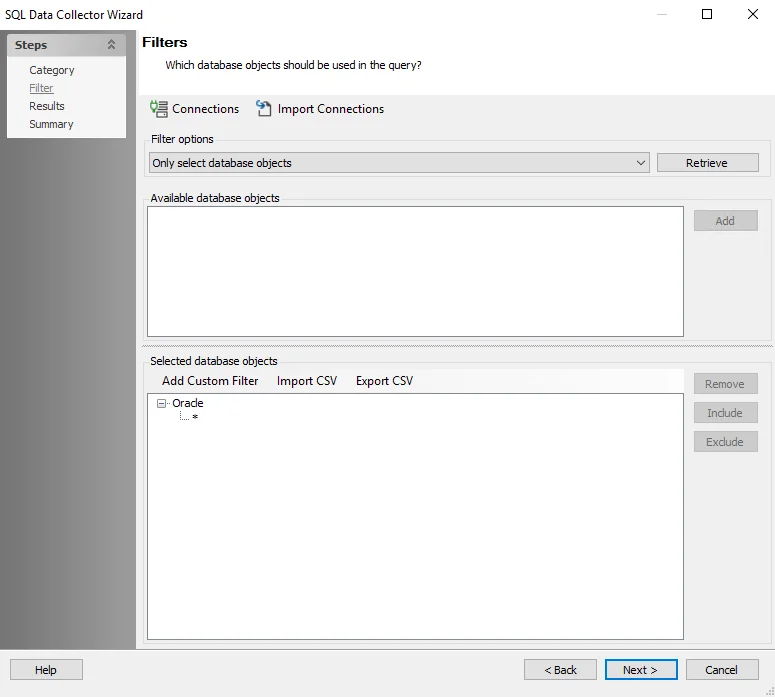This screenshot has height=697, width=775.
Task: Maximize the wizard window
Action: point(707,14)
